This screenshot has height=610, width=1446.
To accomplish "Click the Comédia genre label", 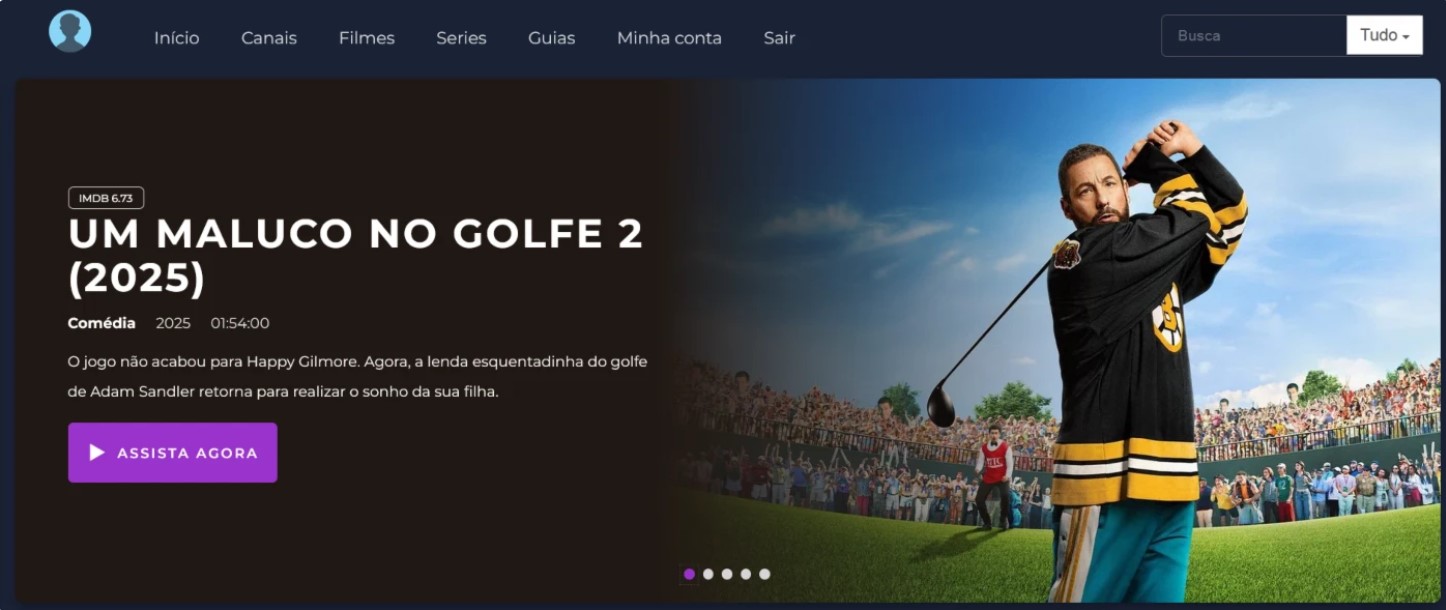I will [x=102, y=323].
